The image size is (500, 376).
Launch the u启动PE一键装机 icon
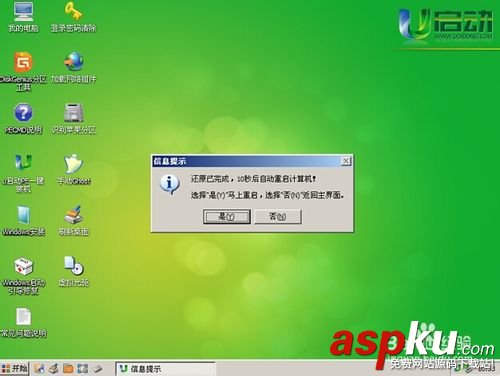tap(23, 173)
